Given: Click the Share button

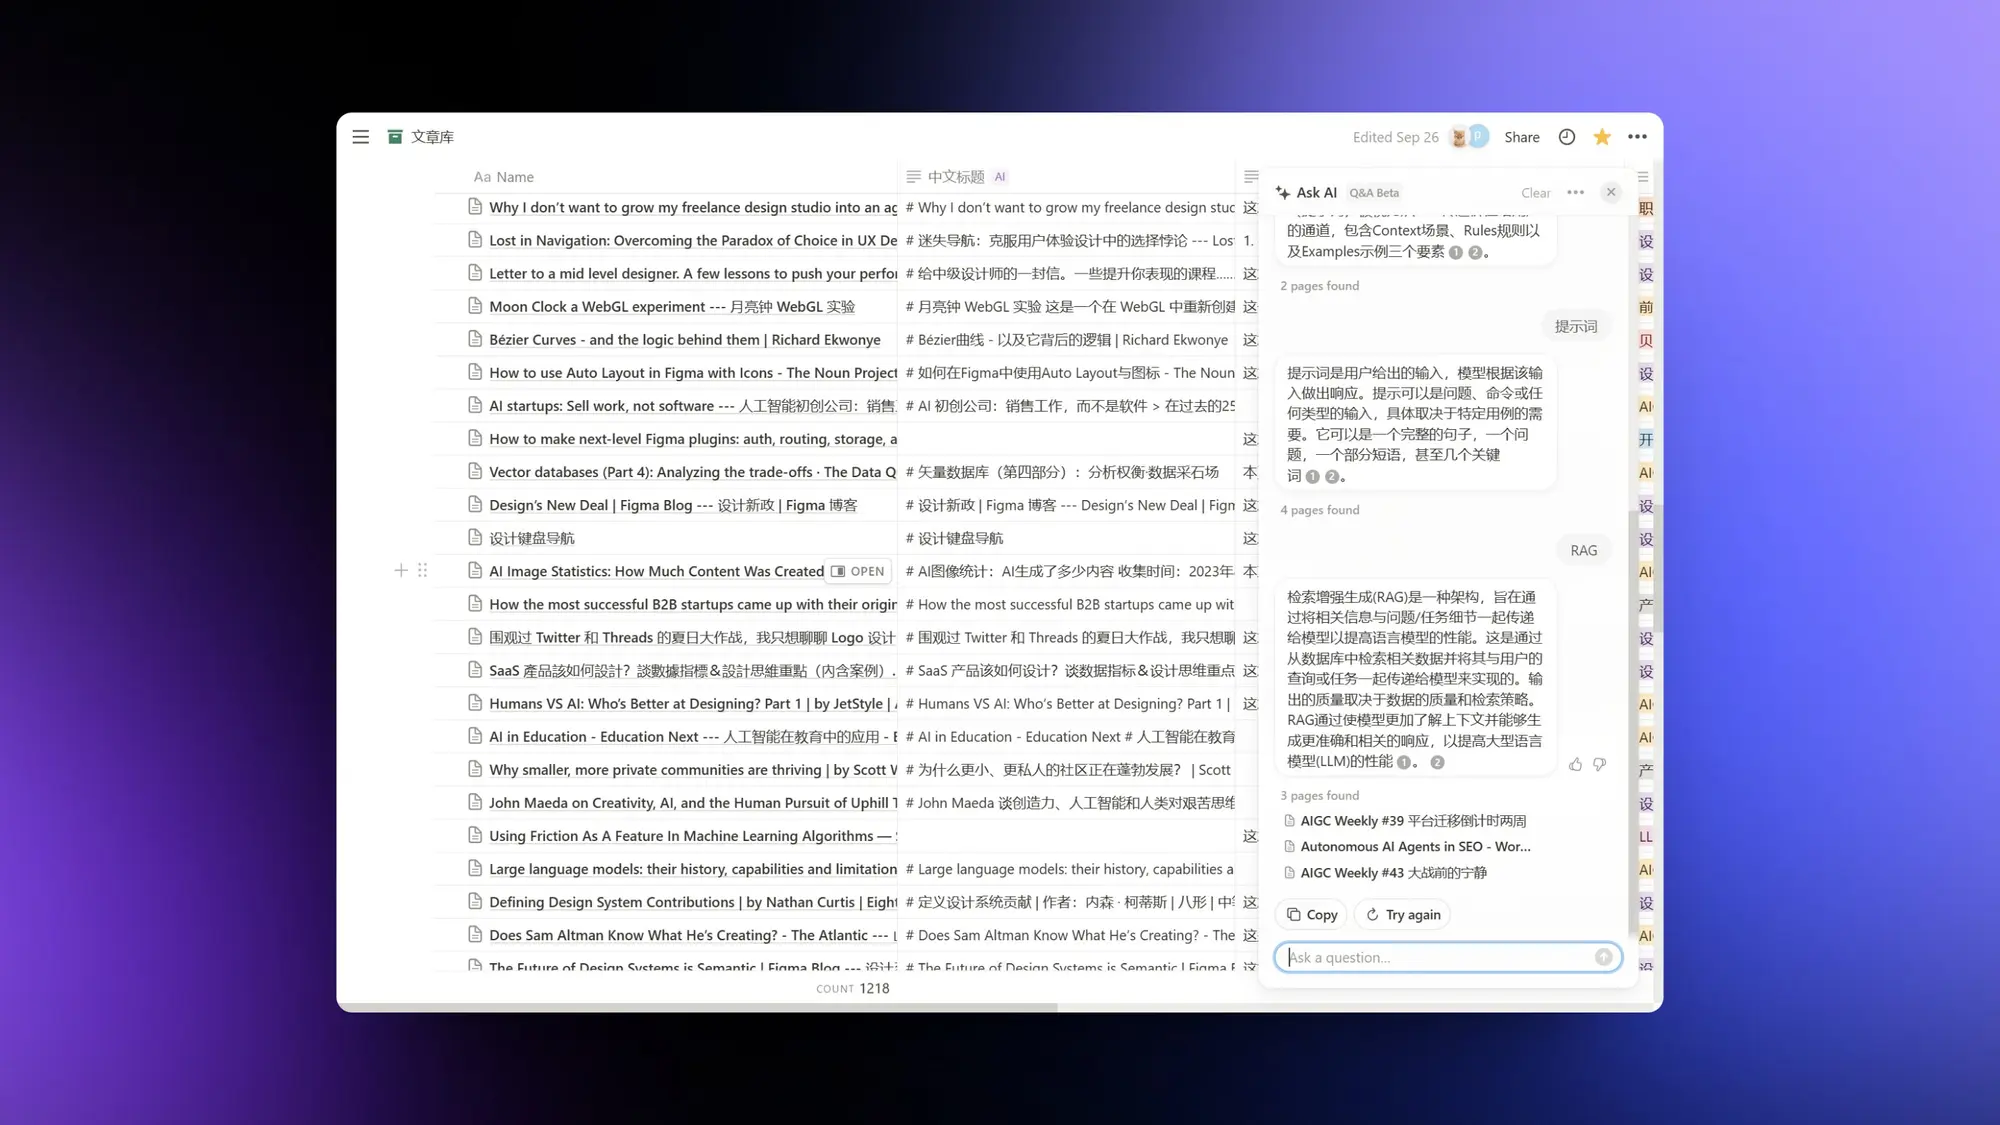Looking at the screenshot, I should pos(1521,137).
